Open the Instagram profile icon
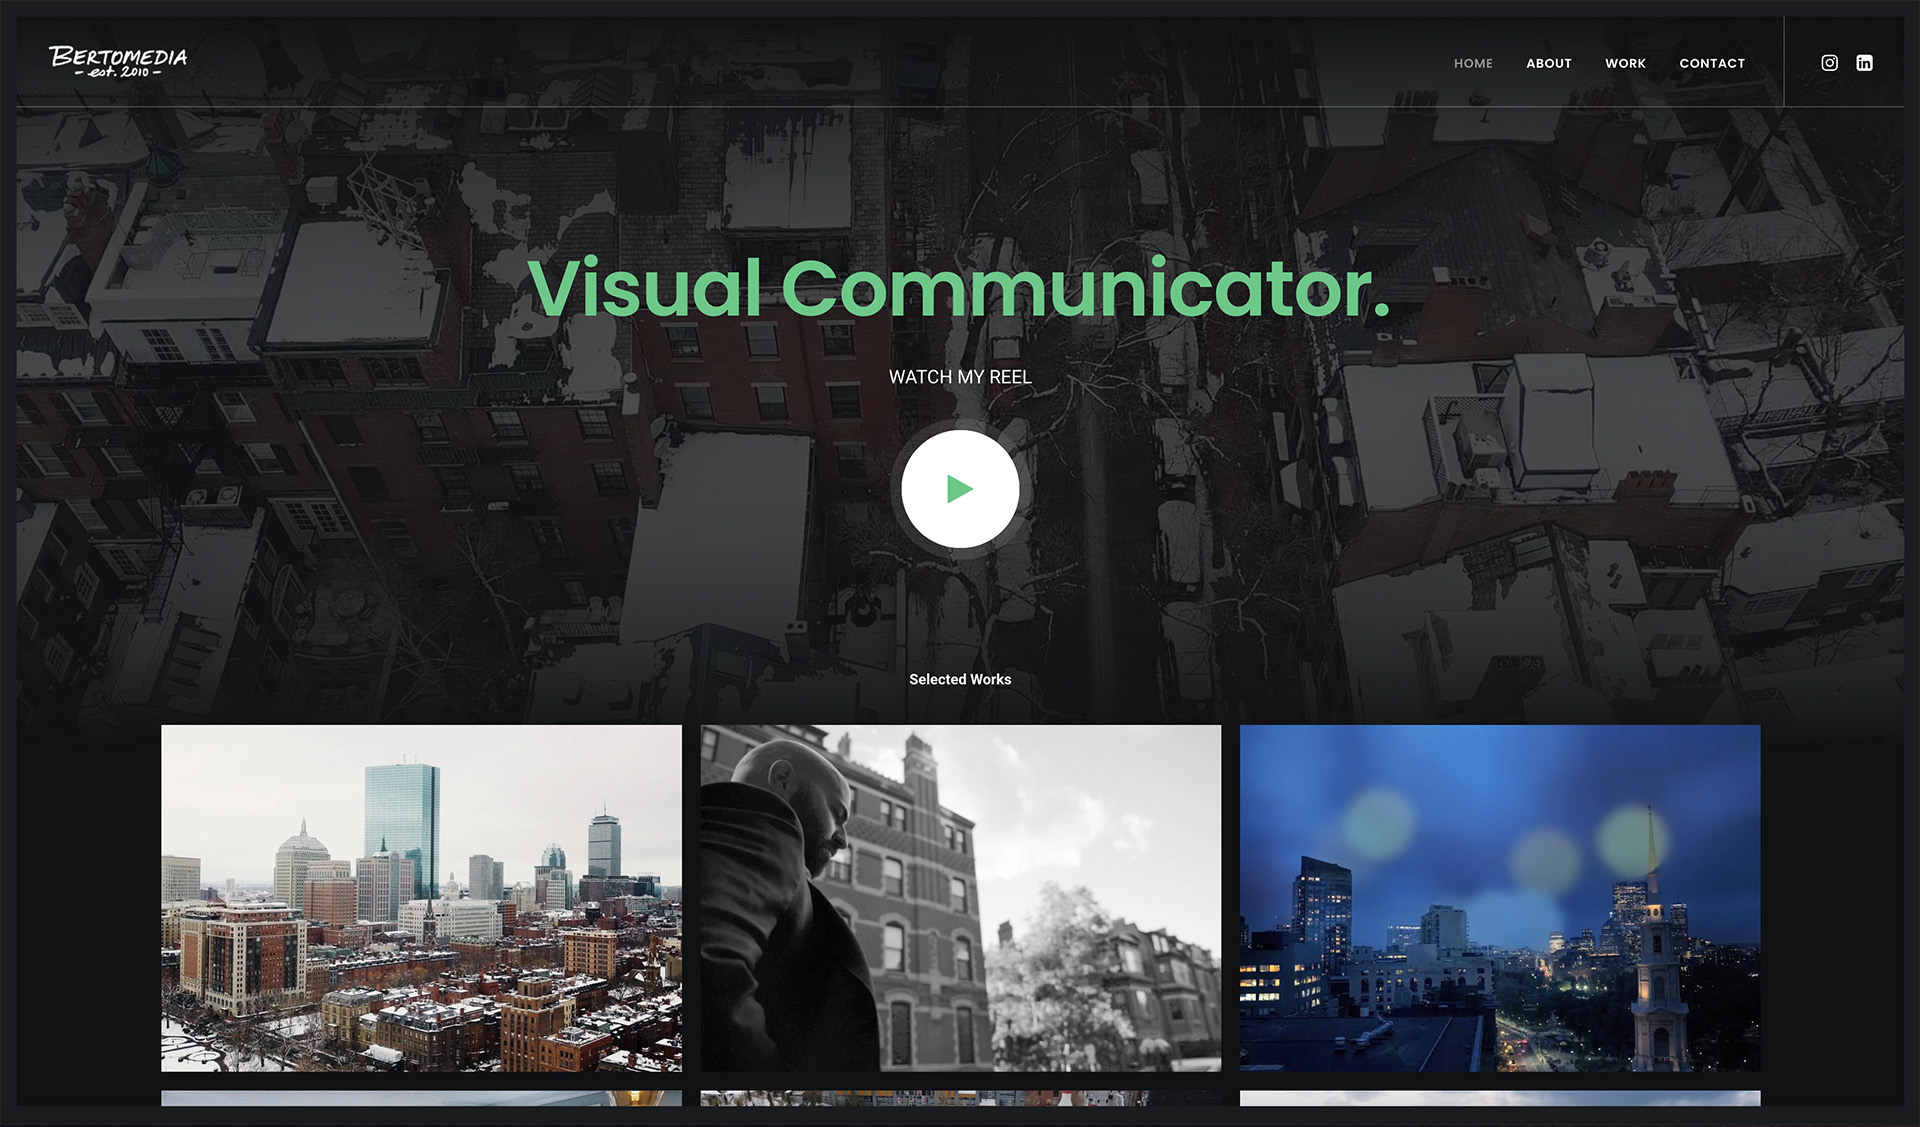 pos(1829,63)
